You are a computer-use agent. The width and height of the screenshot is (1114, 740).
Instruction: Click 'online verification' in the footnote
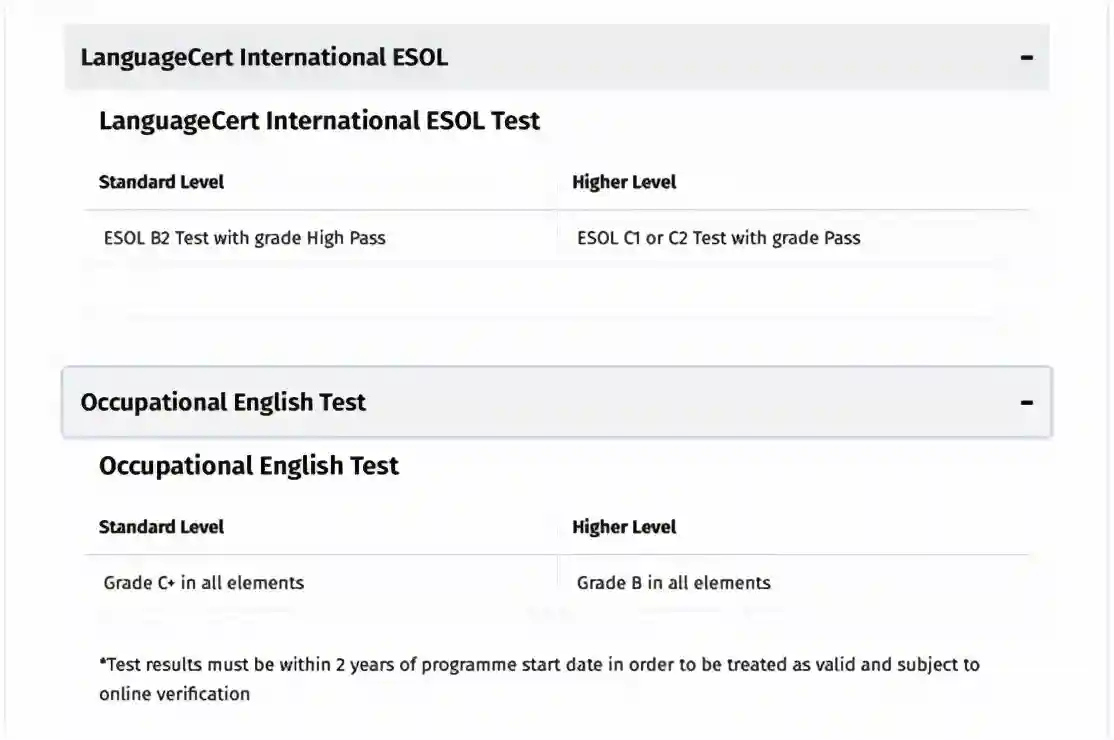(174, 694)
